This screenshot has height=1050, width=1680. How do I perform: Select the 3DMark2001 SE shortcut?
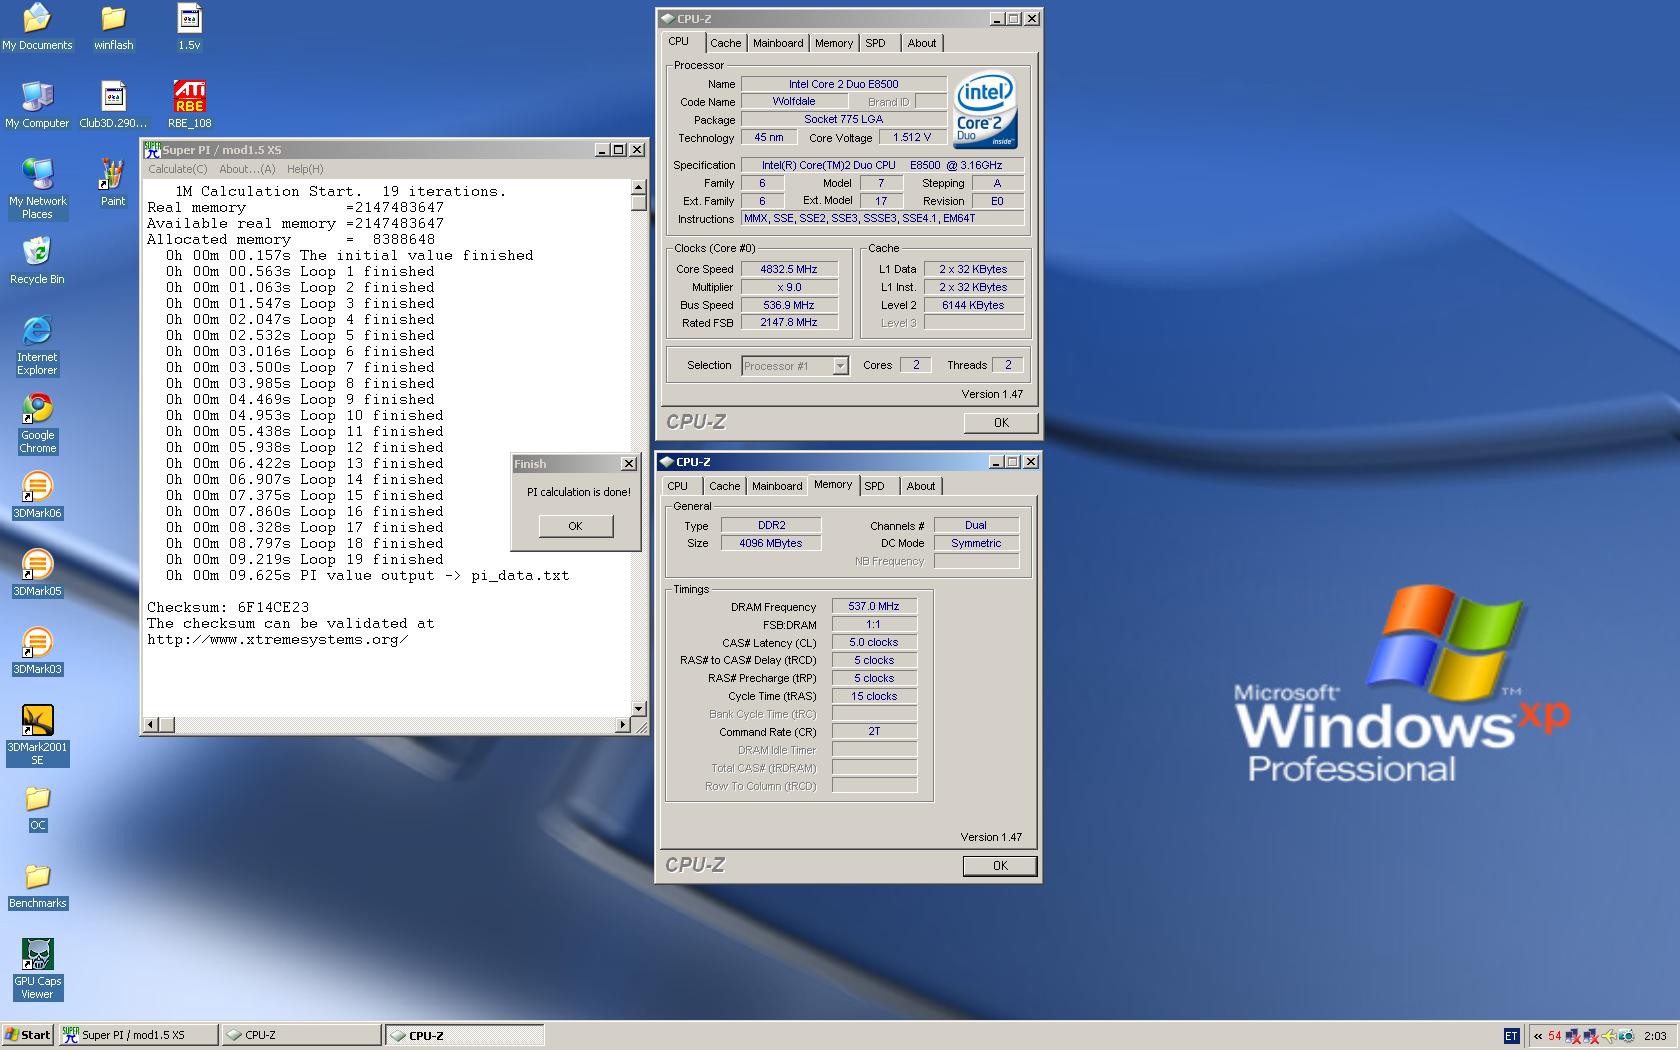[x=37, y=735]
